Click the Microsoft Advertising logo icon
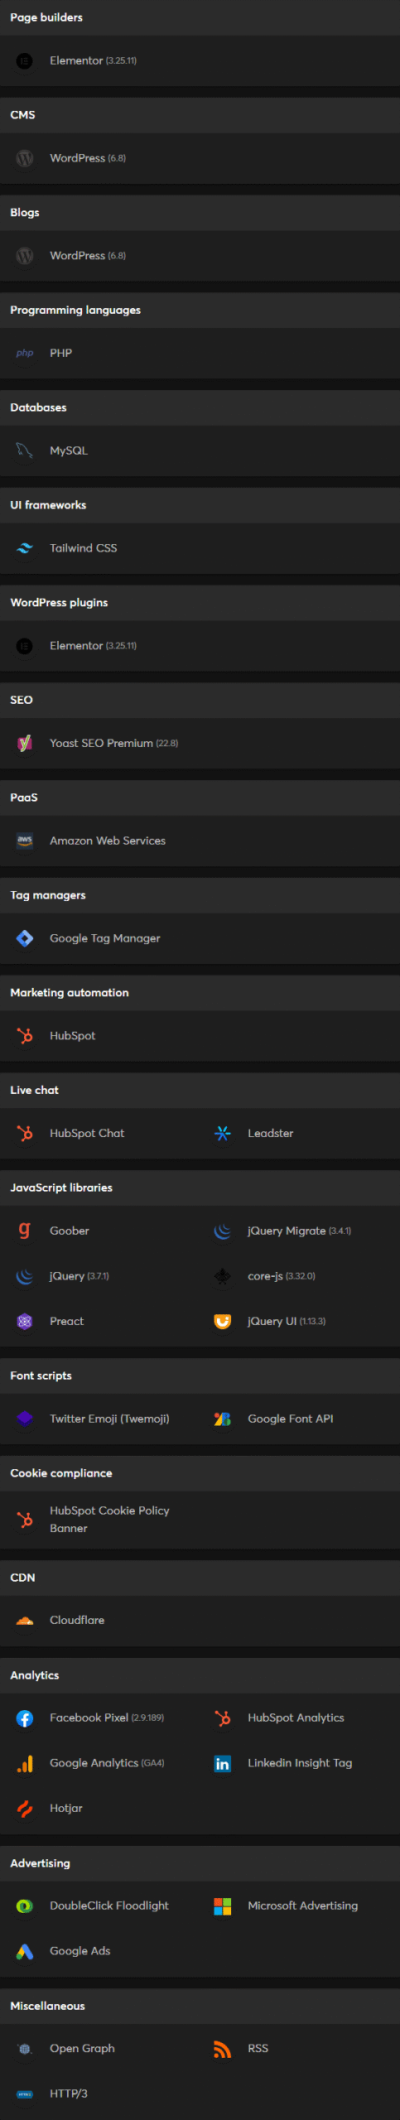The width and height of the screenshot is (400, 2120). point(223,1906)
